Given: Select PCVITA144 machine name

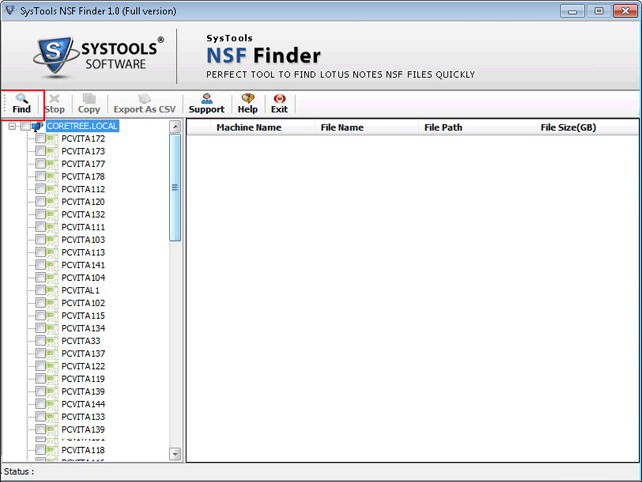Looking at the screenshot, I should click(83, 404).
